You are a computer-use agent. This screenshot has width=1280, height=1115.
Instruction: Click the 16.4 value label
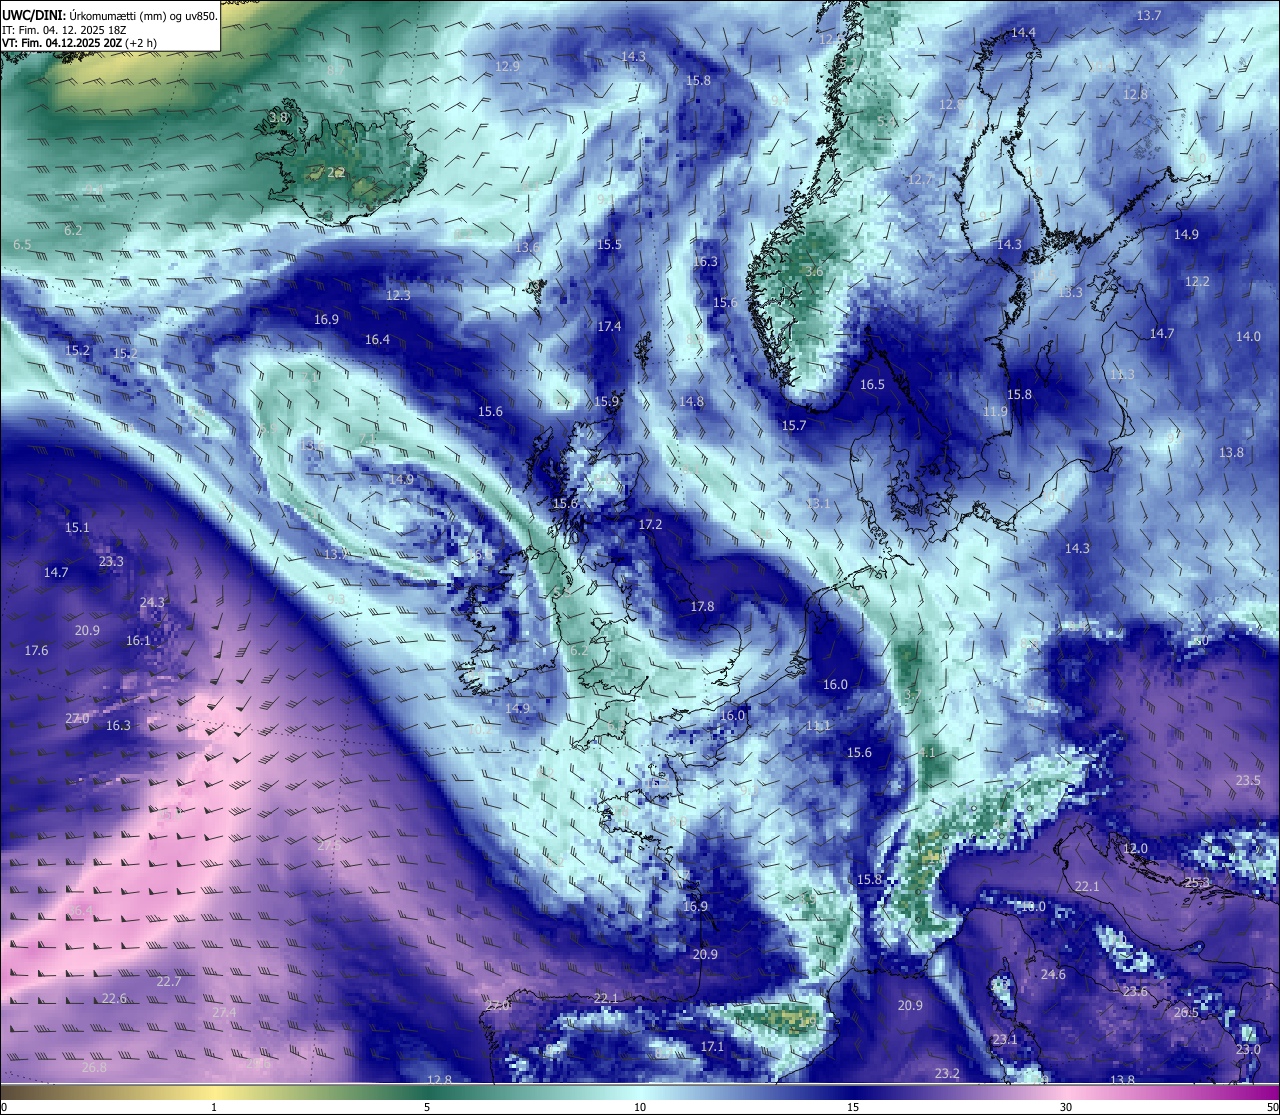coord(377,340)
